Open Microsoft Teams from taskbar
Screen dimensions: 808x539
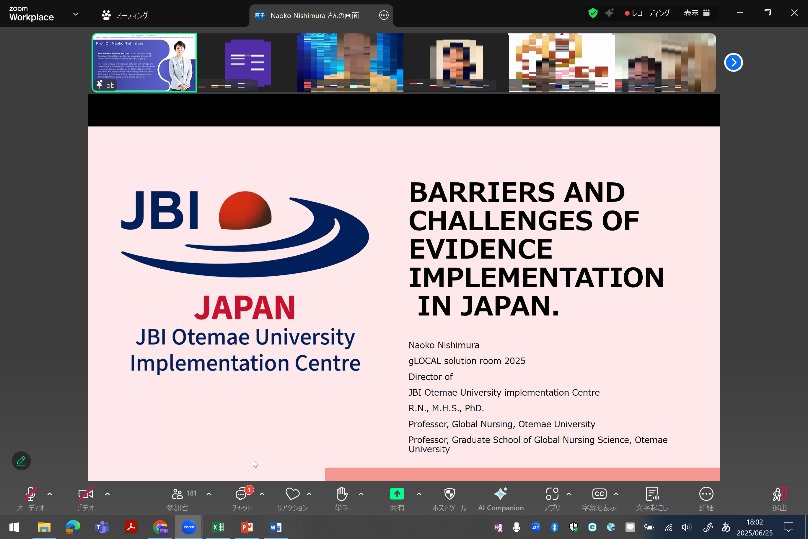click(102, 527)
